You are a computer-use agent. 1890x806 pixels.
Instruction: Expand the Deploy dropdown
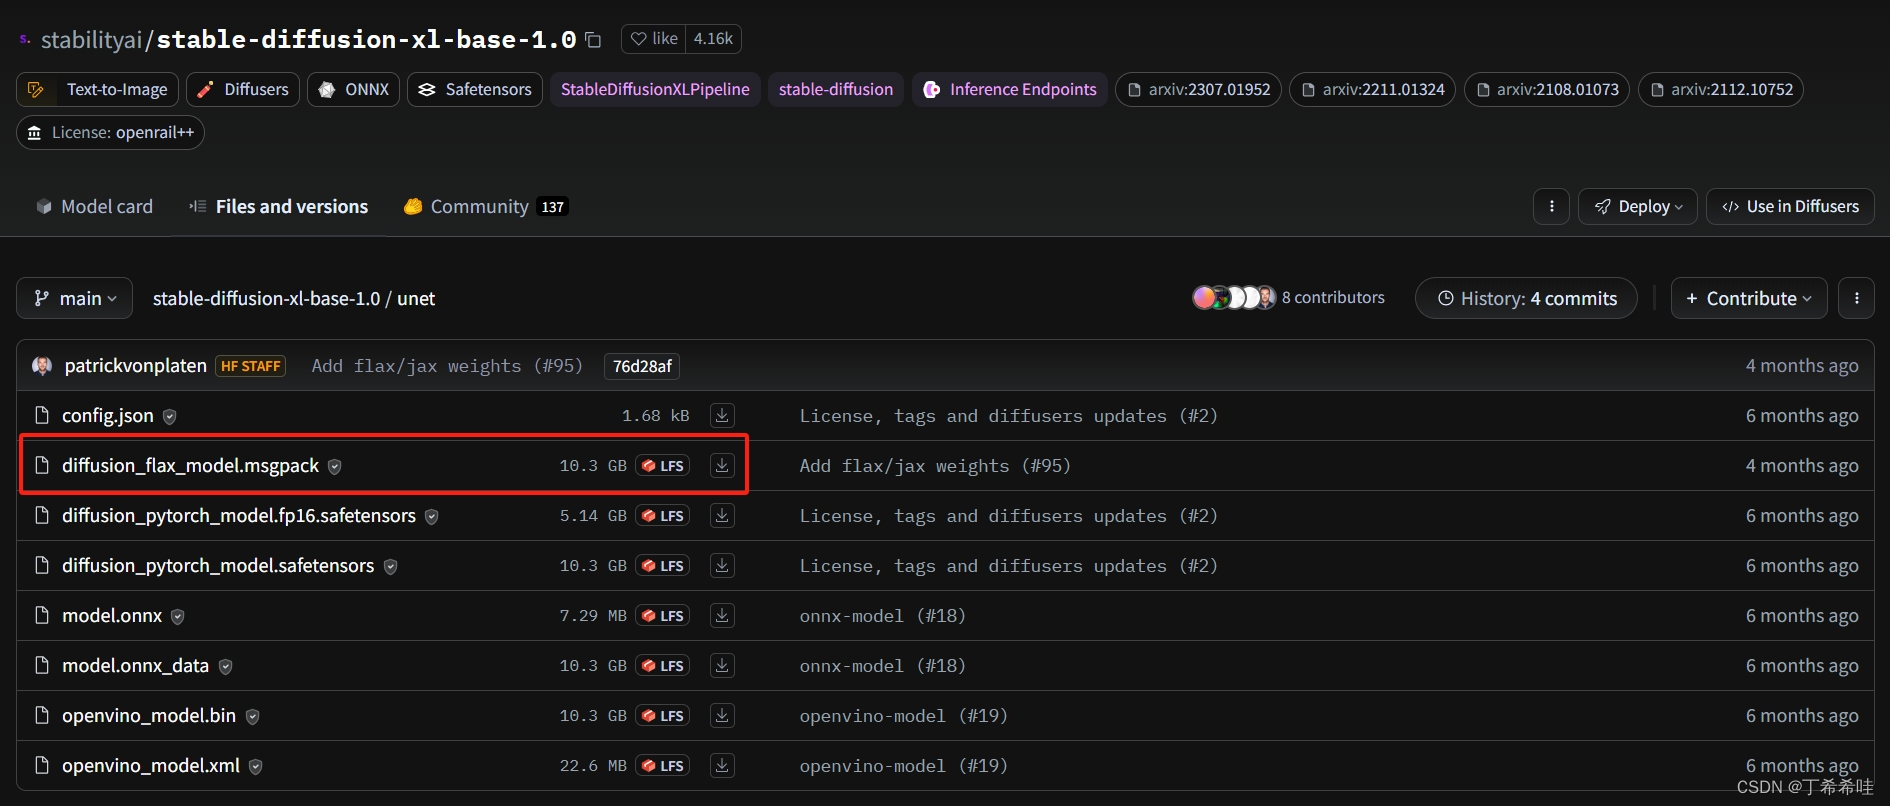click(1638, 206)
